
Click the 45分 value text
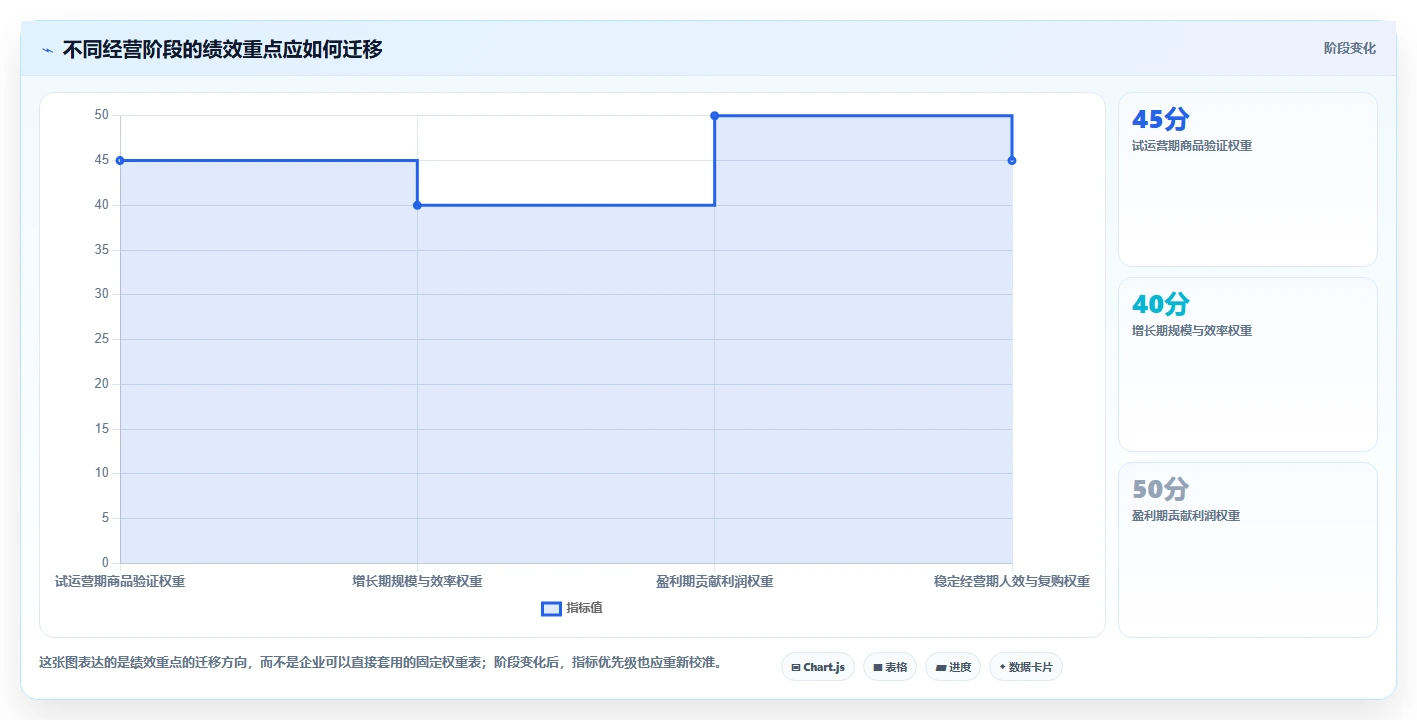coord(1160,119)
